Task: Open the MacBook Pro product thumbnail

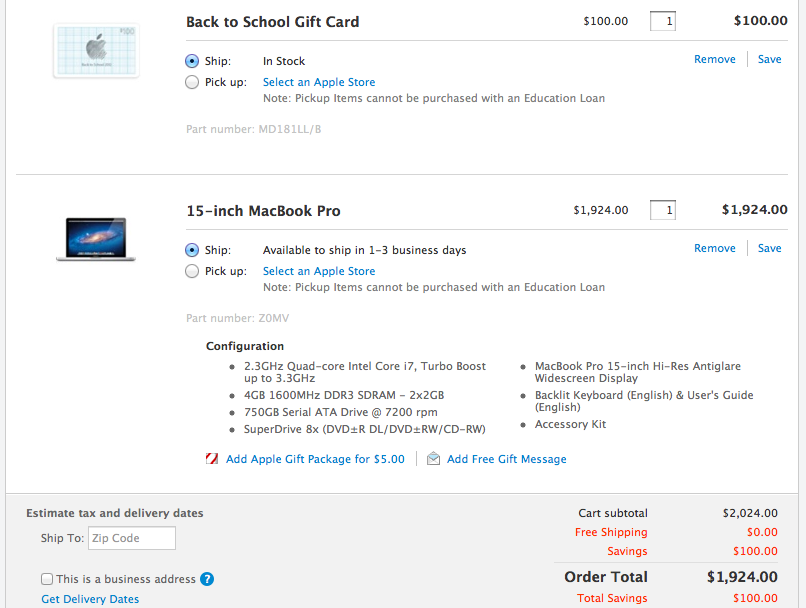Action: [96, 239]
